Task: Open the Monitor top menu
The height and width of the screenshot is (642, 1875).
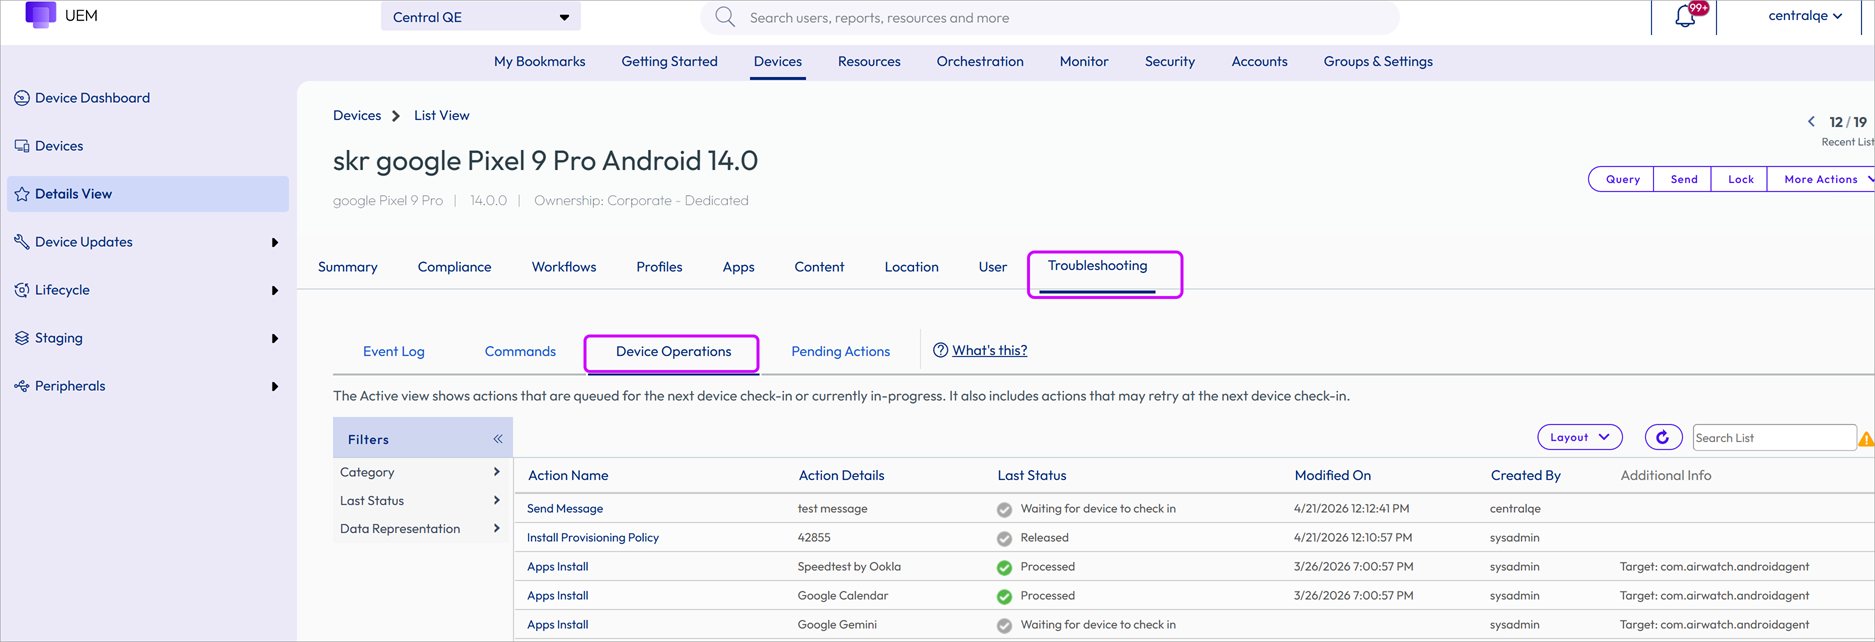Action: tap(1084, 61)
